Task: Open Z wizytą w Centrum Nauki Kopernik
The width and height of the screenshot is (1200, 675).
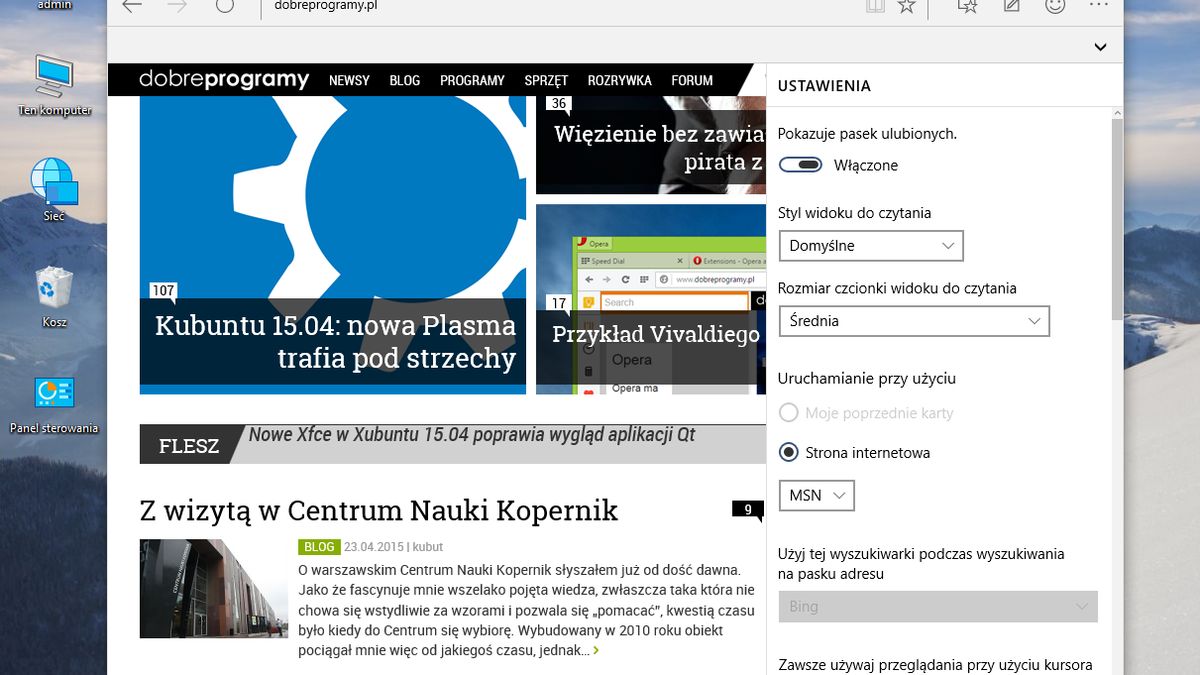Action: (x=379, y=510)
